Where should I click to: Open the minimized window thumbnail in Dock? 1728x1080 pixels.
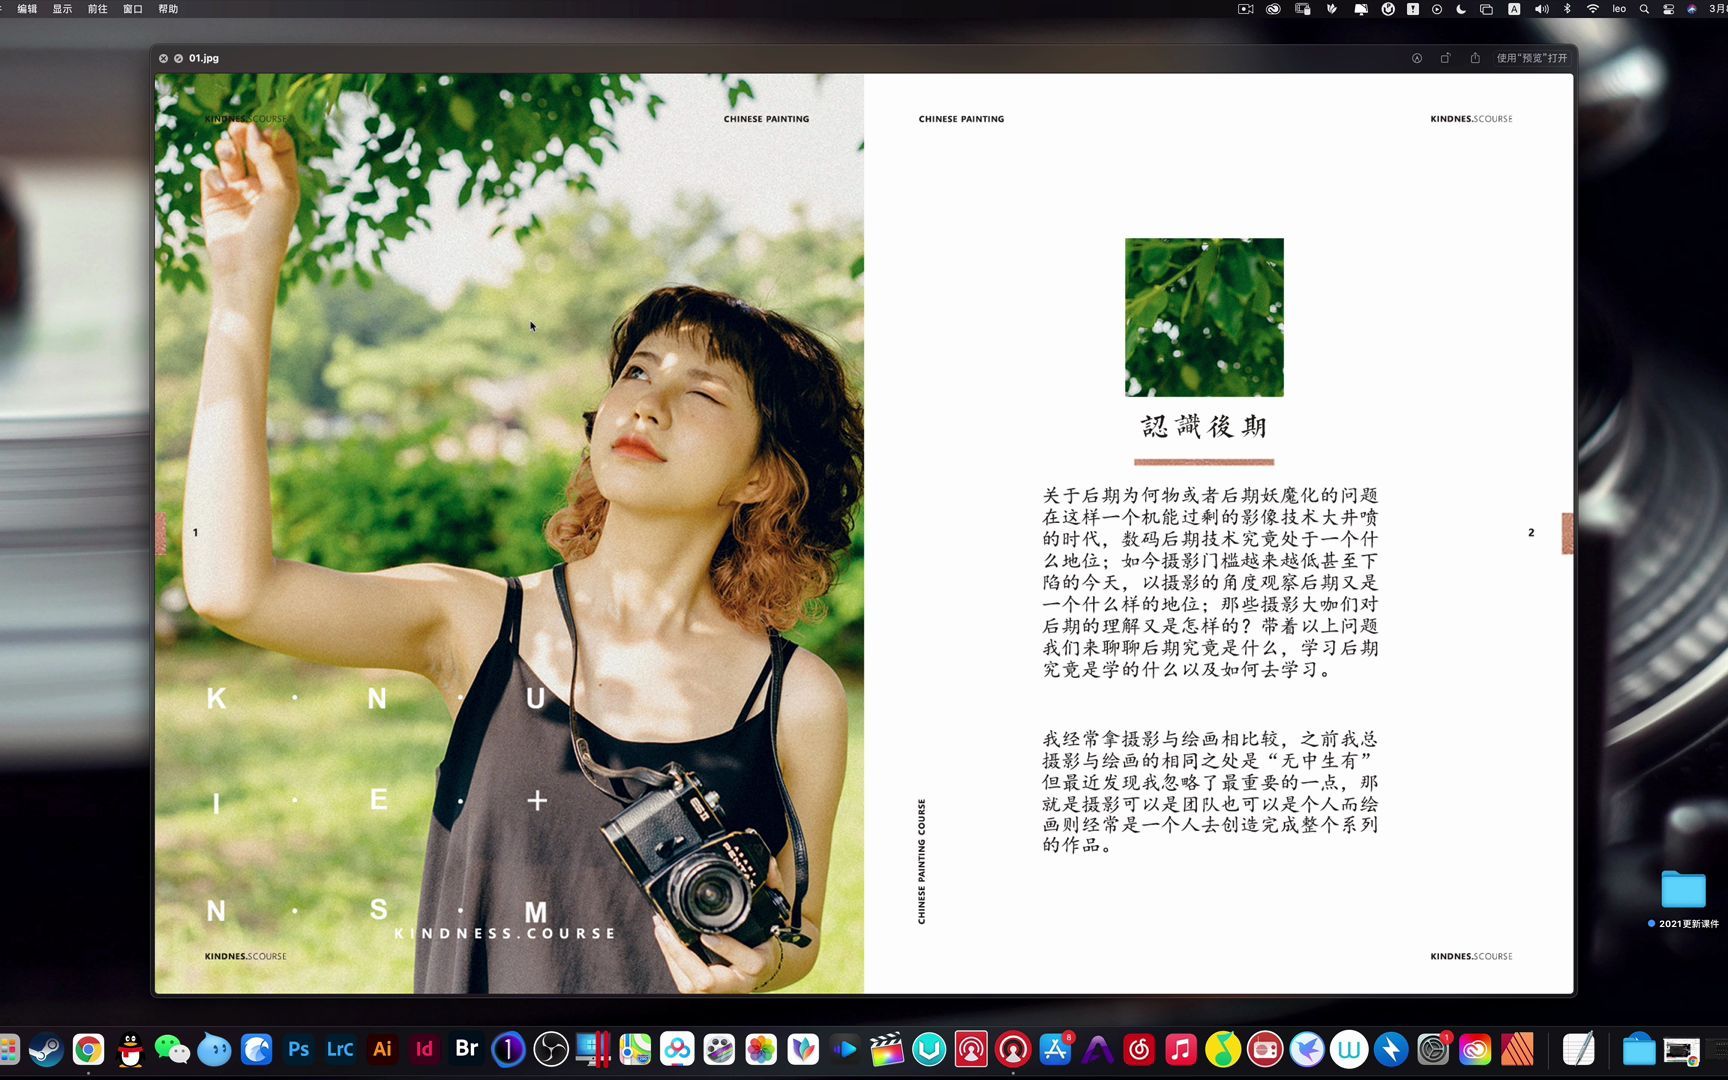click(1681, 1049)
